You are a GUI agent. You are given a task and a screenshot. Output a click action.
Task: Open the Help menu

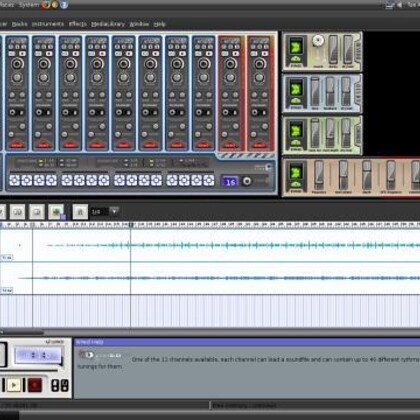point(160,24)
